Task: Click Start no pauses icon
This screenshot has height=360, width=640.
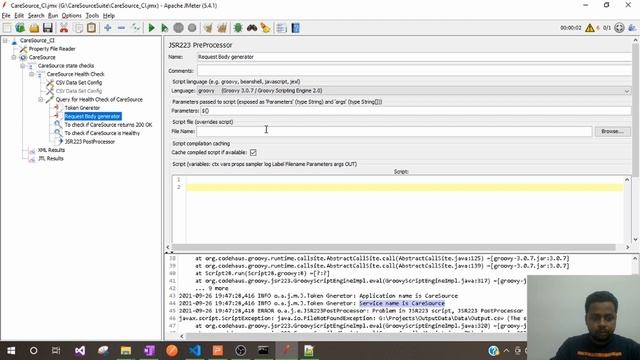Action: [164, 28]
